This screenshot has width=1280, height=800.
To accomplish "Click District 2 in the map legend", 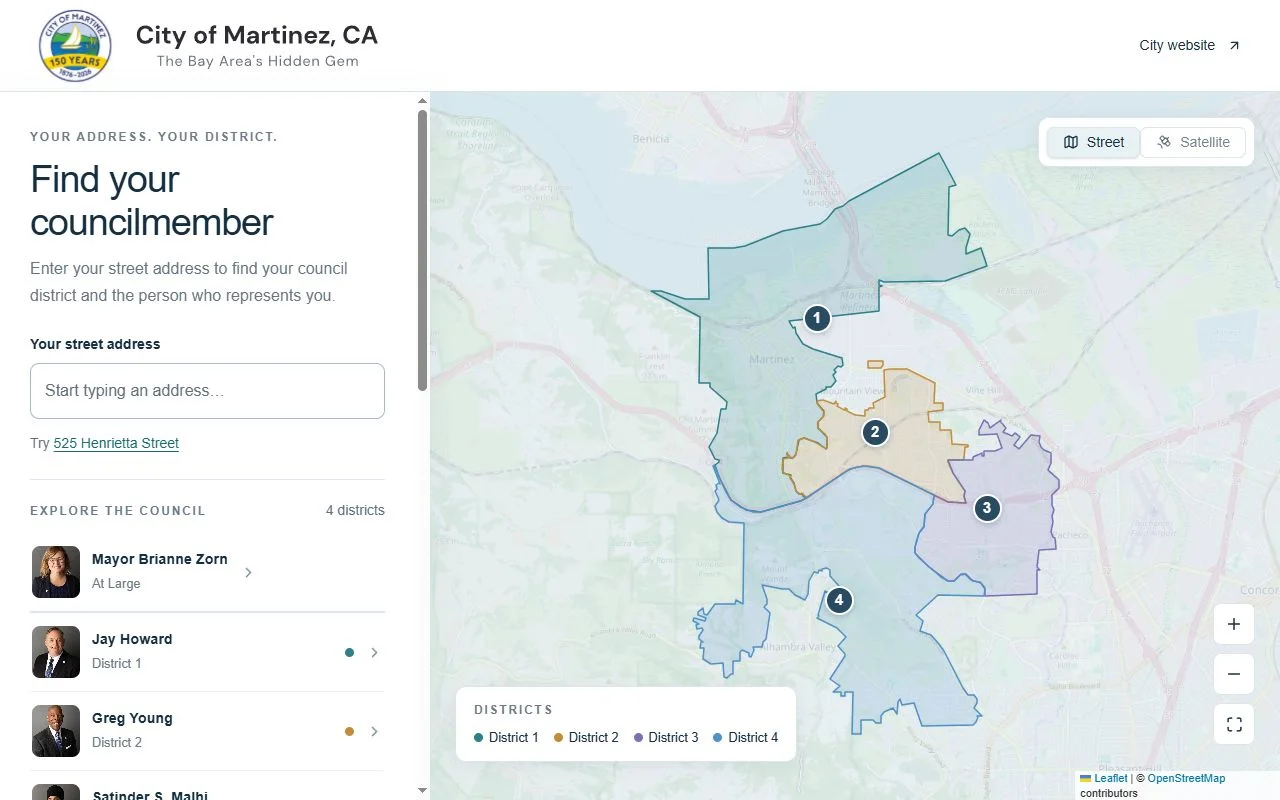I will (x=586, y=737).
